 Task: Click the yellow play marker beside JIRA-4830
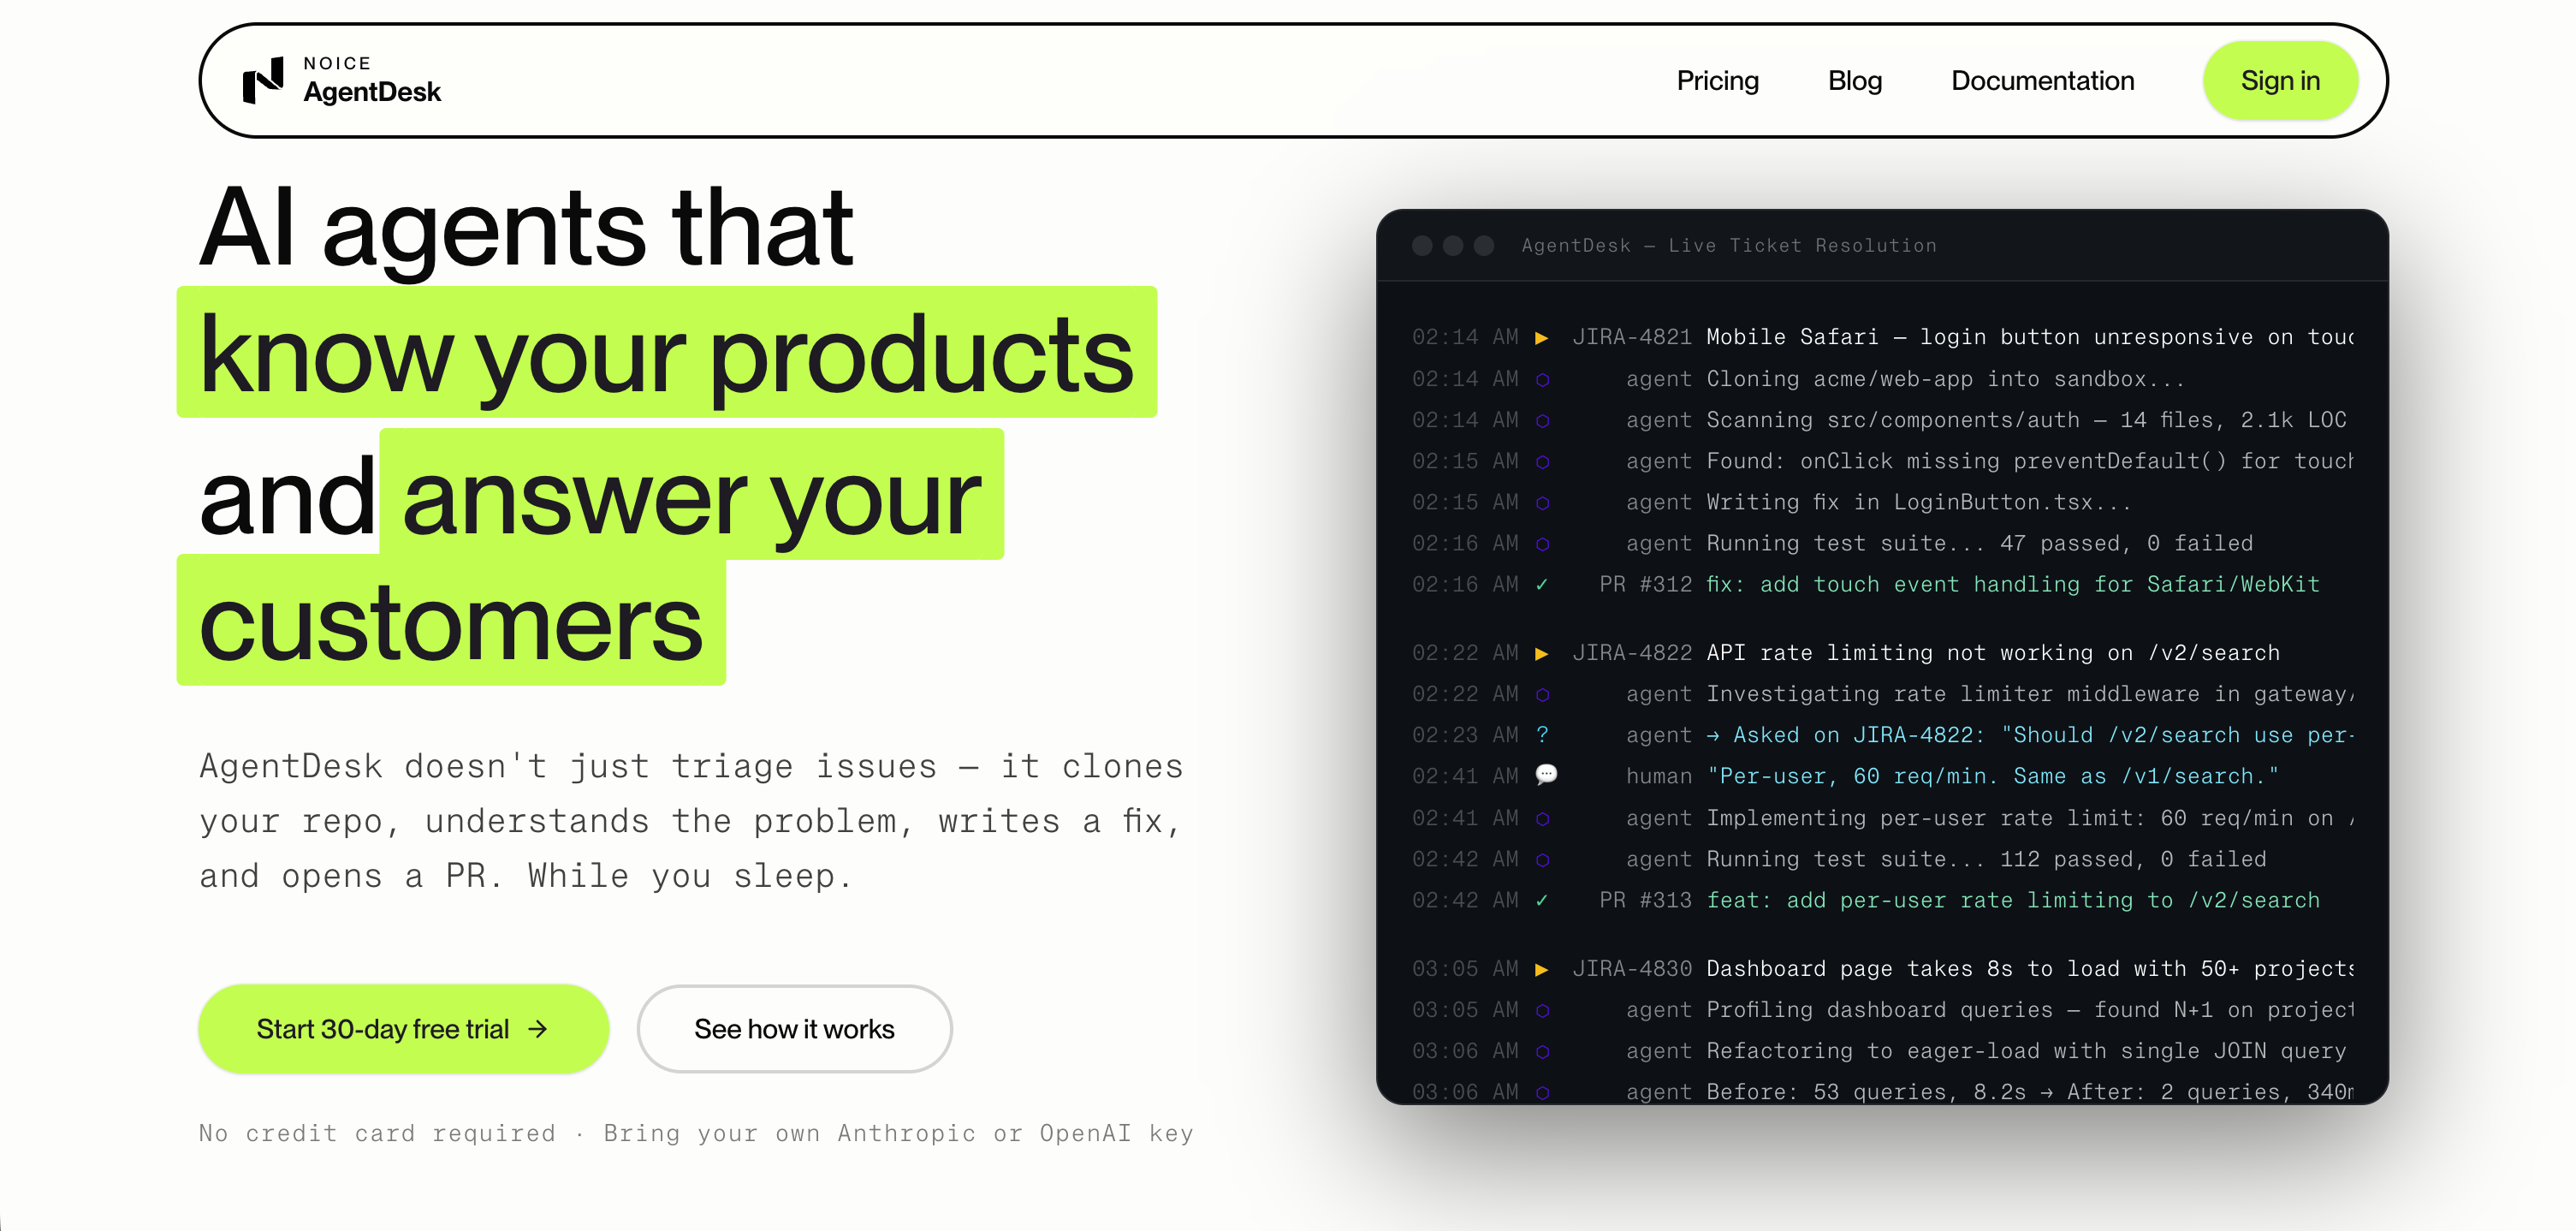click(x=1541, y=969)
